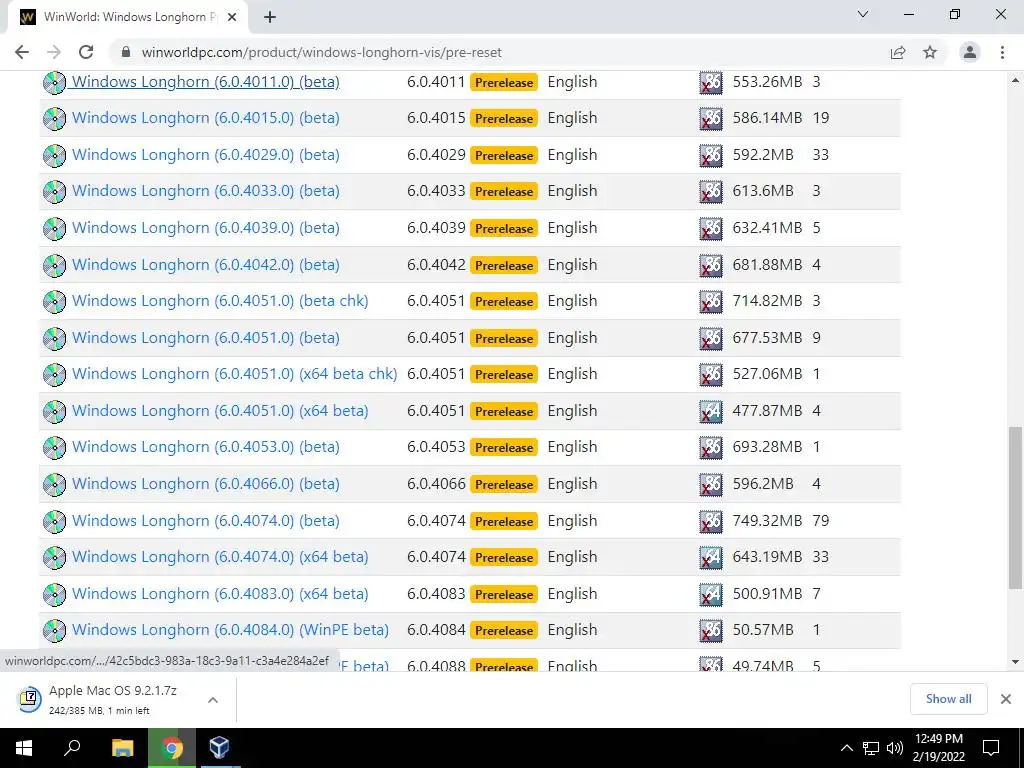The image size is (1024, 768).
Task: Open Windows Longhorn (6.0.4051.0) (beta chk) link
Action: pos(220,301)
